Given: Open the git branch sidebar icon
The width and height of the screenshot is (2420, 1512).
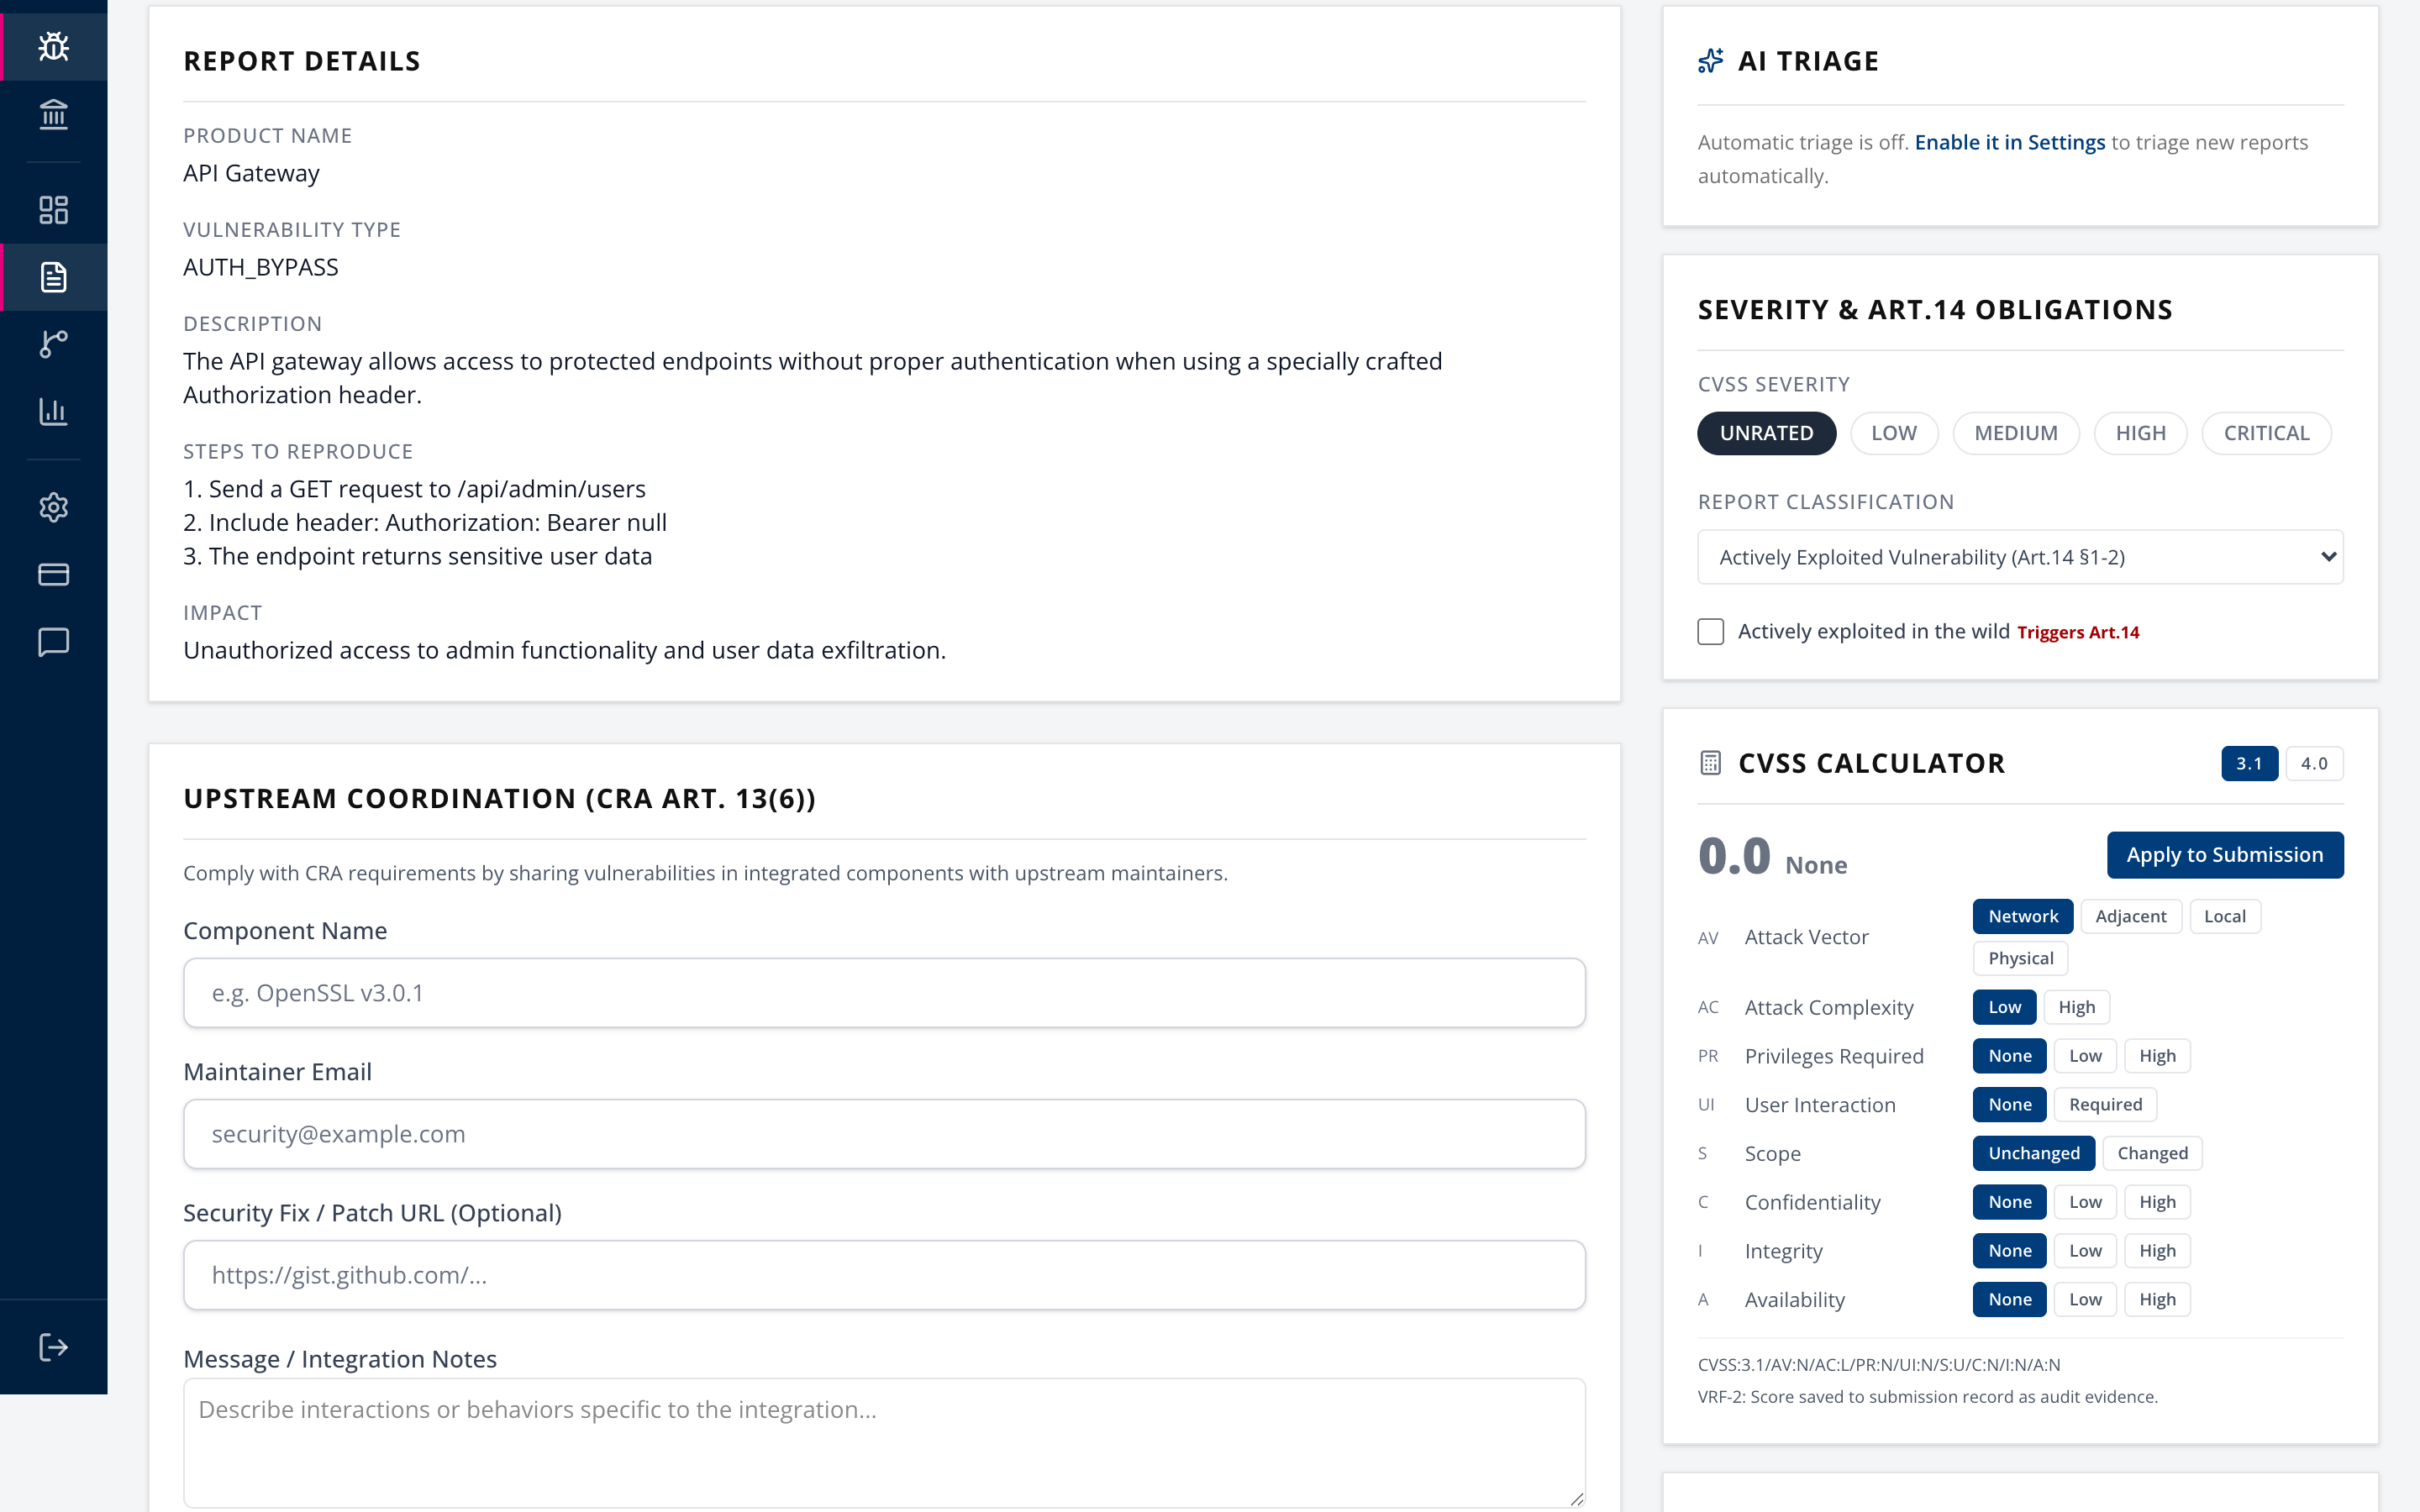Looking at the screenshot, I should (x=53, y=344).
